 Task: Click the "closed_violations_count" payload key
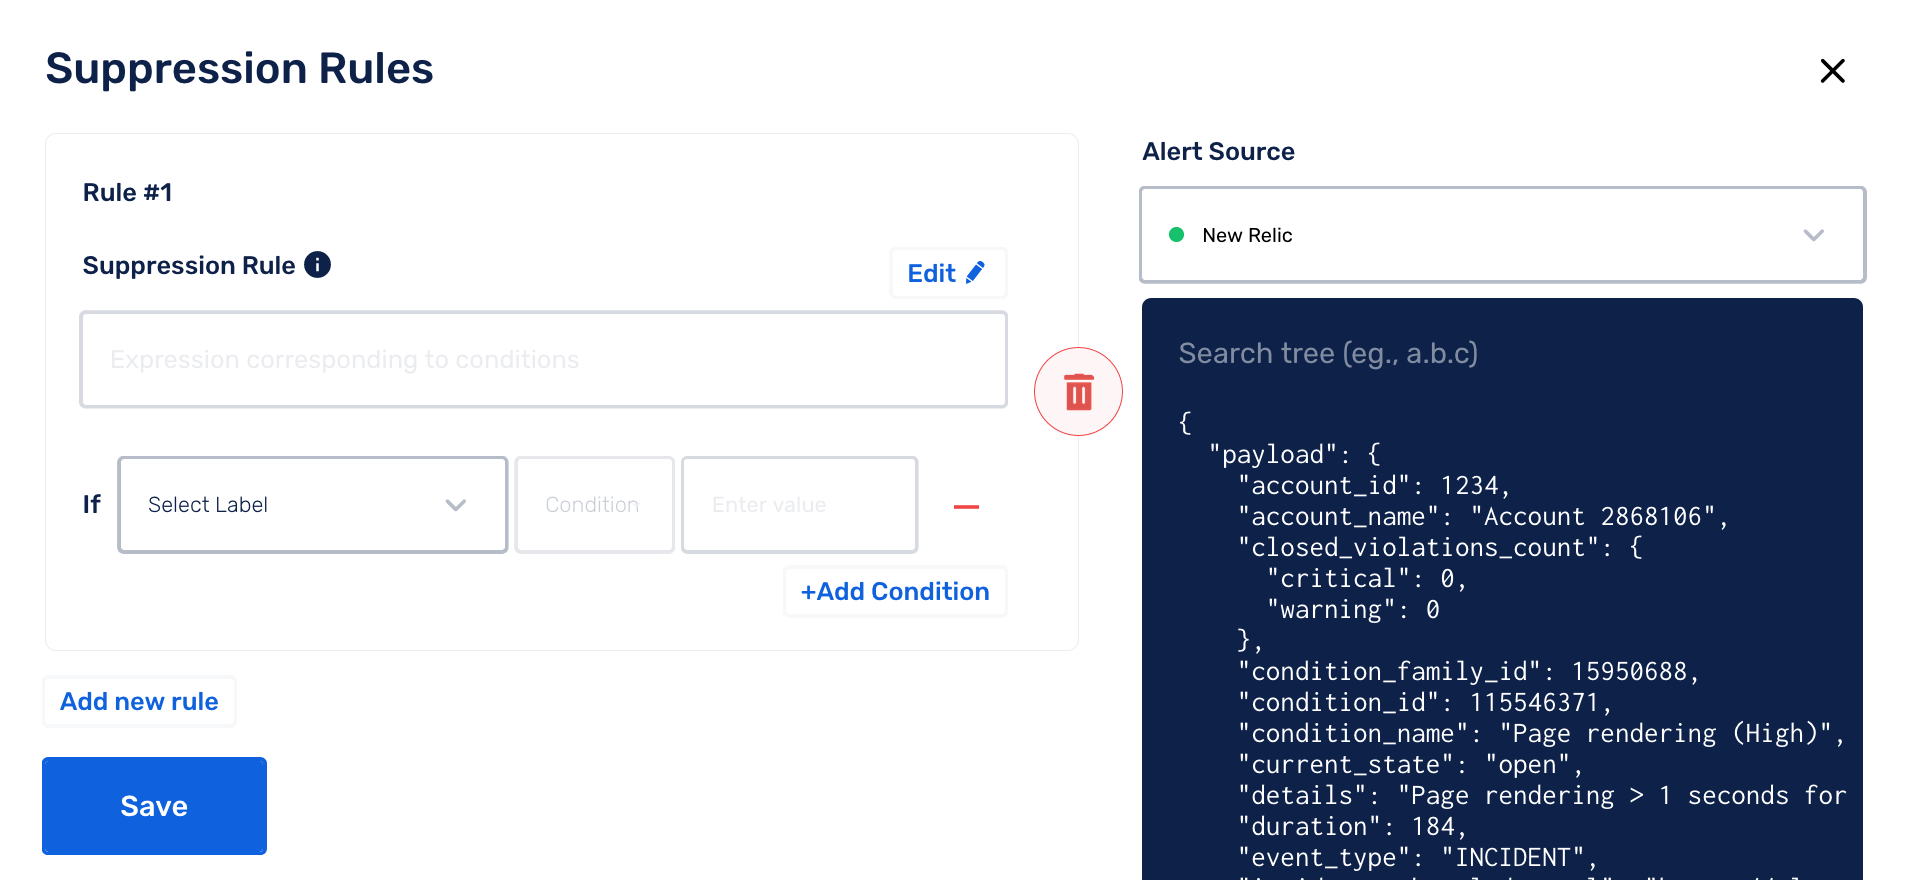[1418, 548]
